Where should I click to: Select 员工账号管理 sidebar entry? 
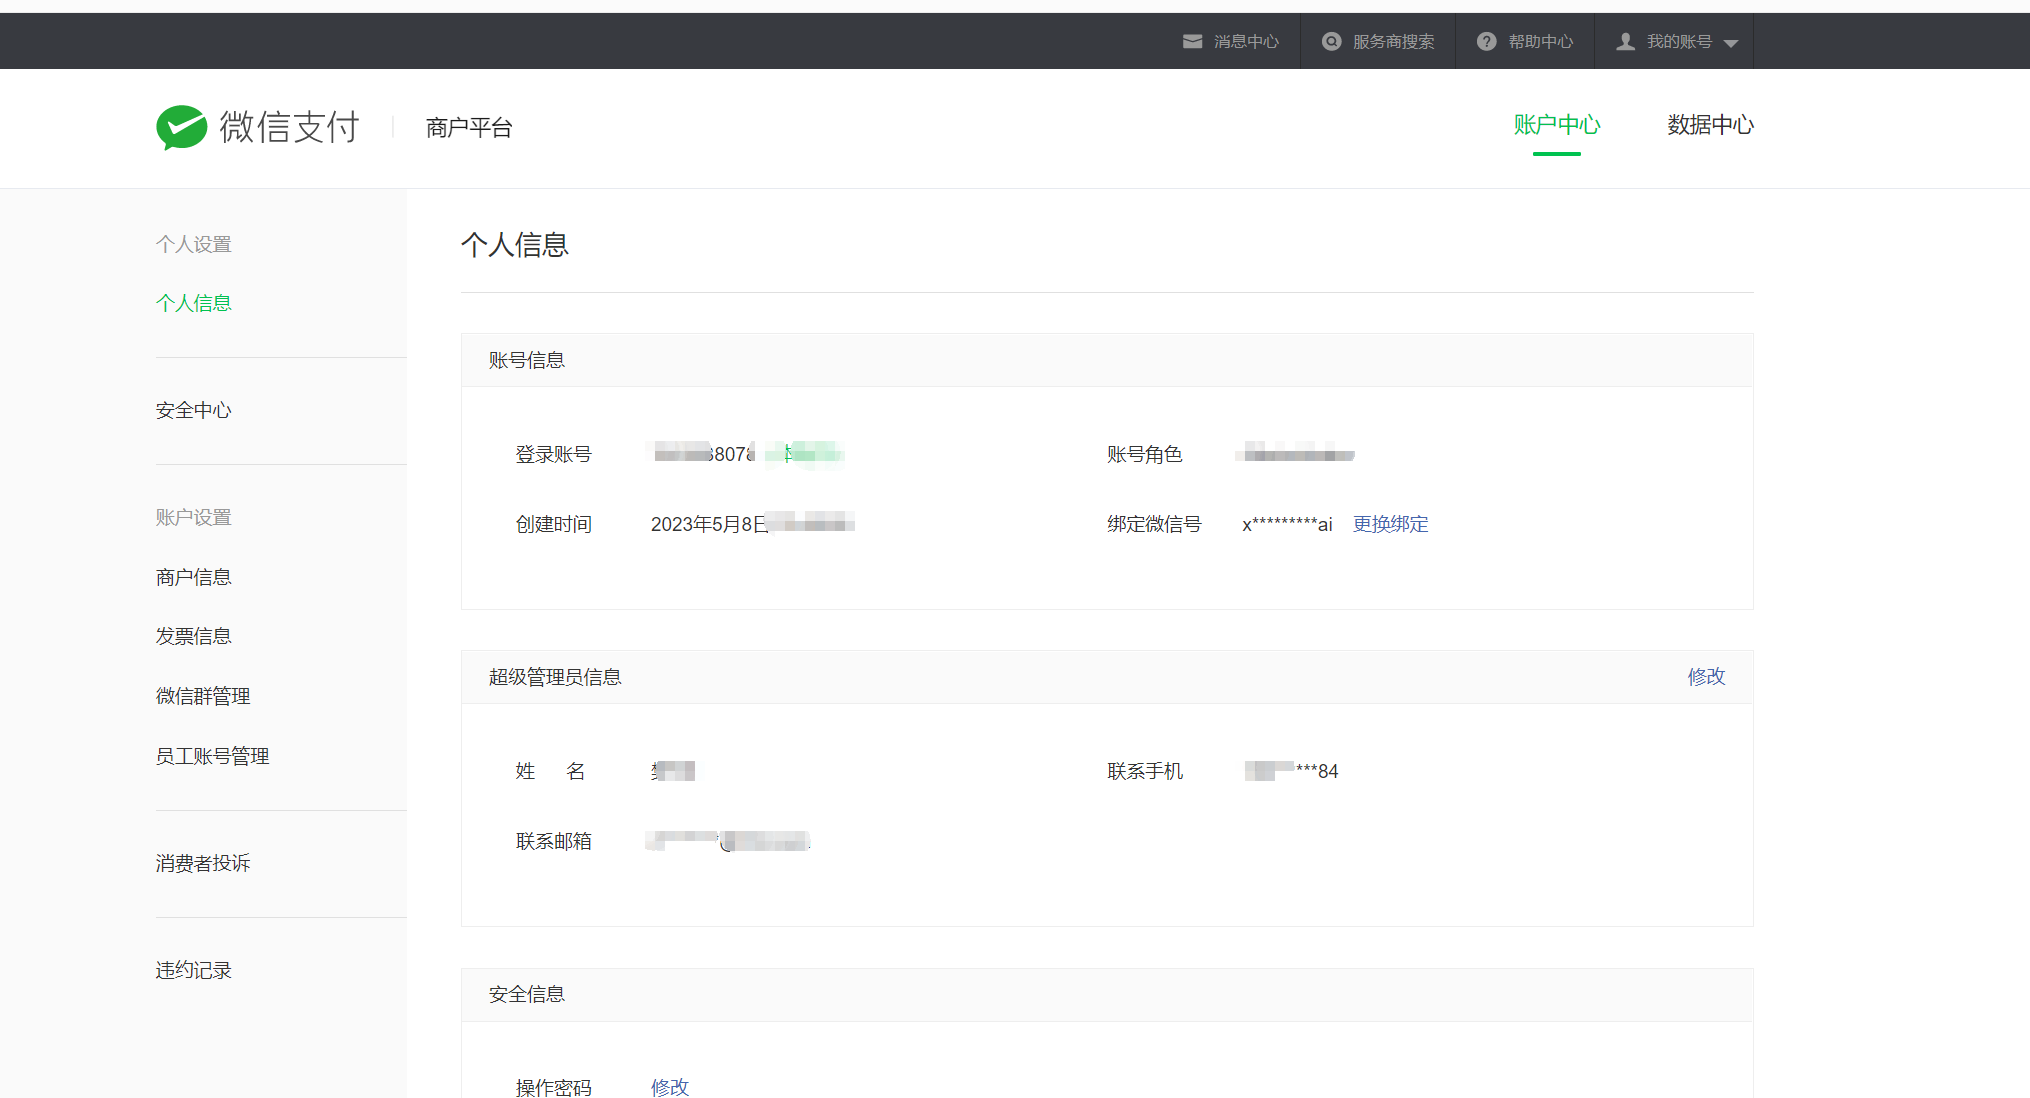212,756
